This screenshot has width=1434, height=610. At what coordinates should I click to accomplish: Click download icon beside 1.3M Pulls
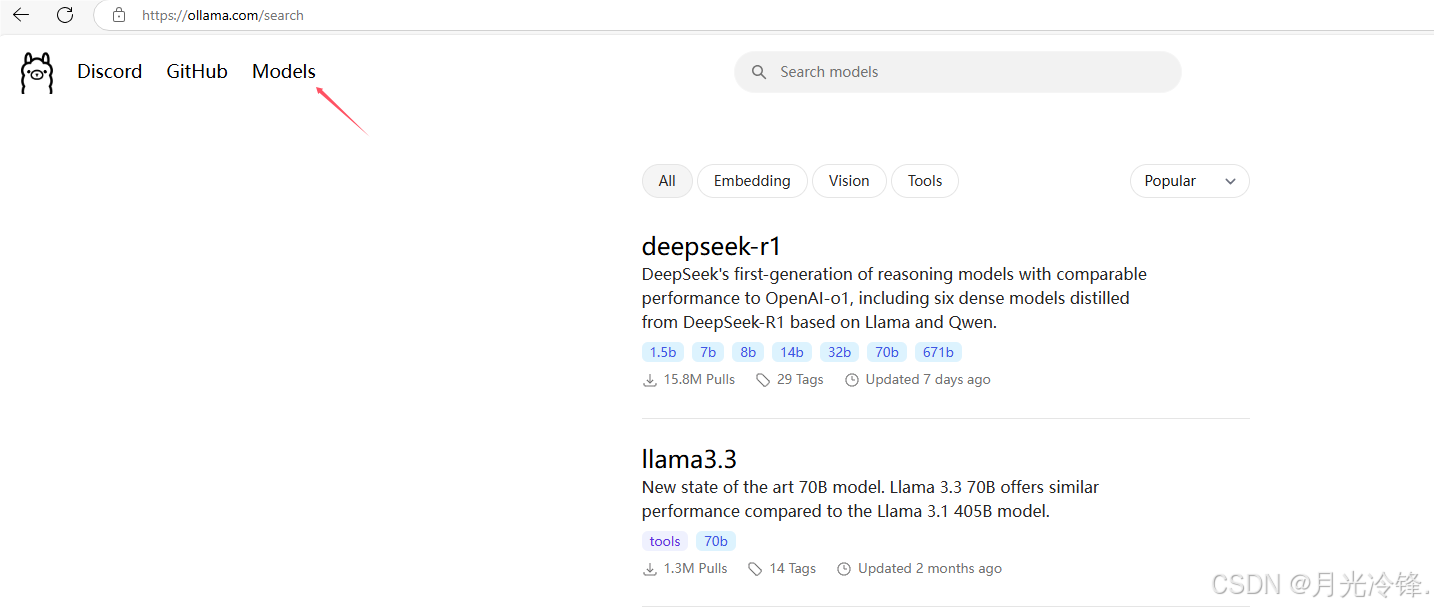650,569
